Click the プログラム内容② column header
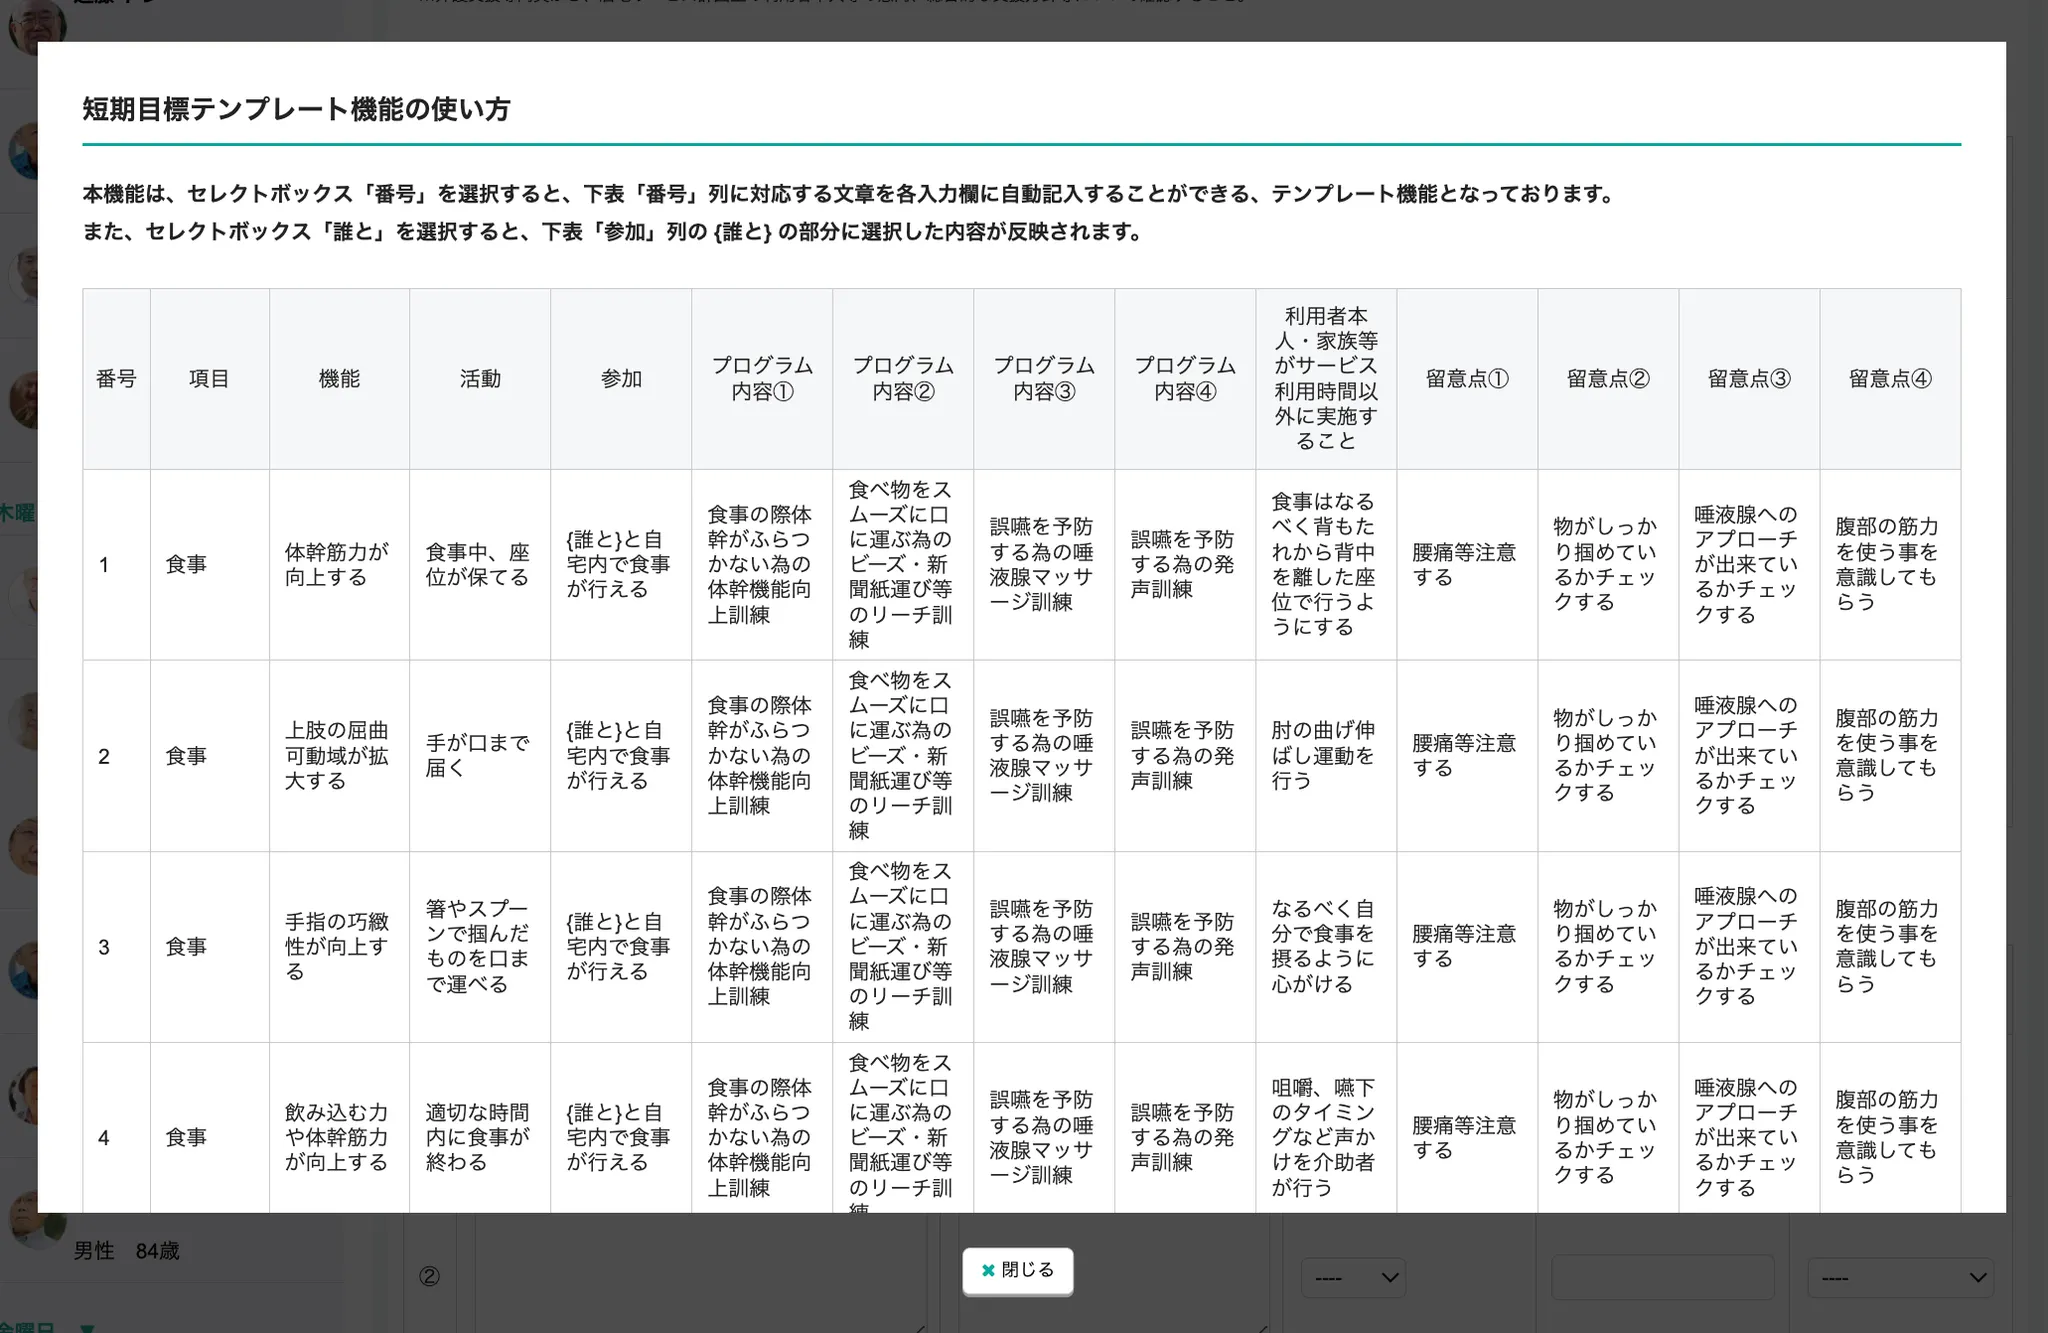Image resolution: width=2048 pixels, height=1333 pixels. [x=903, y=379]
